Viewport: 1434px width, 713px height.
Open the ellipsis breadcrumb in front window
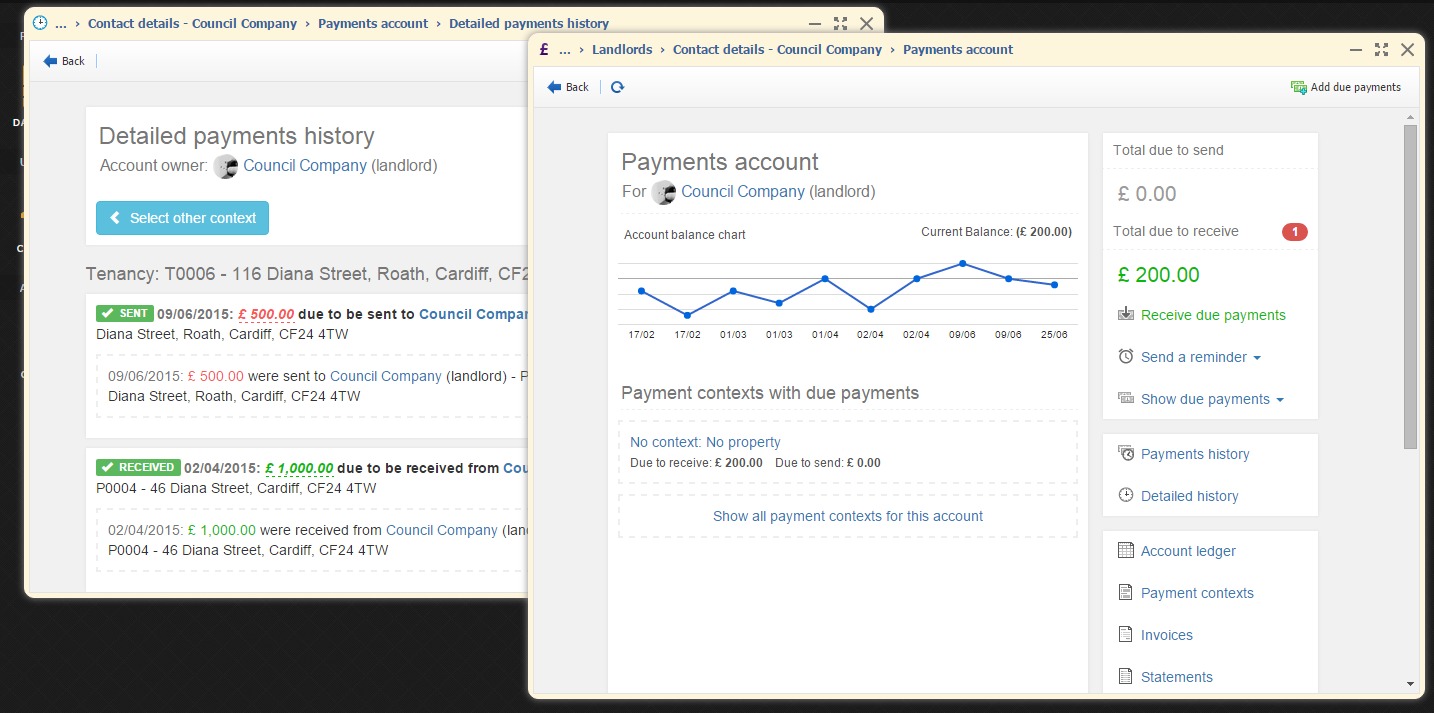coord(565,50)
